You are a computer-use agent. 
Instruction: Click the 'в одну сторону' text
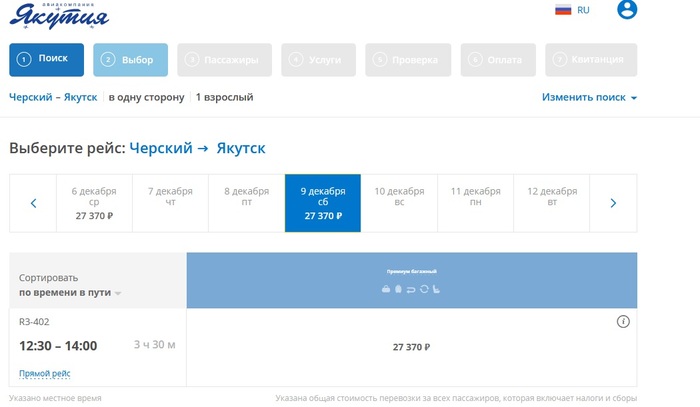coord(146,97)
